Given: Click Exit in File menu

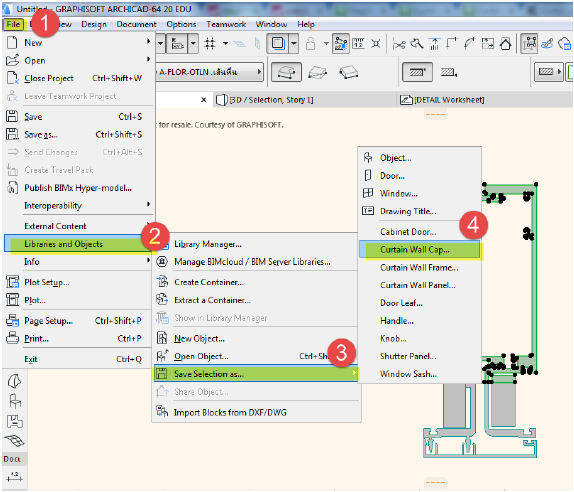Looking at the screenshot, I should point(79,359).
